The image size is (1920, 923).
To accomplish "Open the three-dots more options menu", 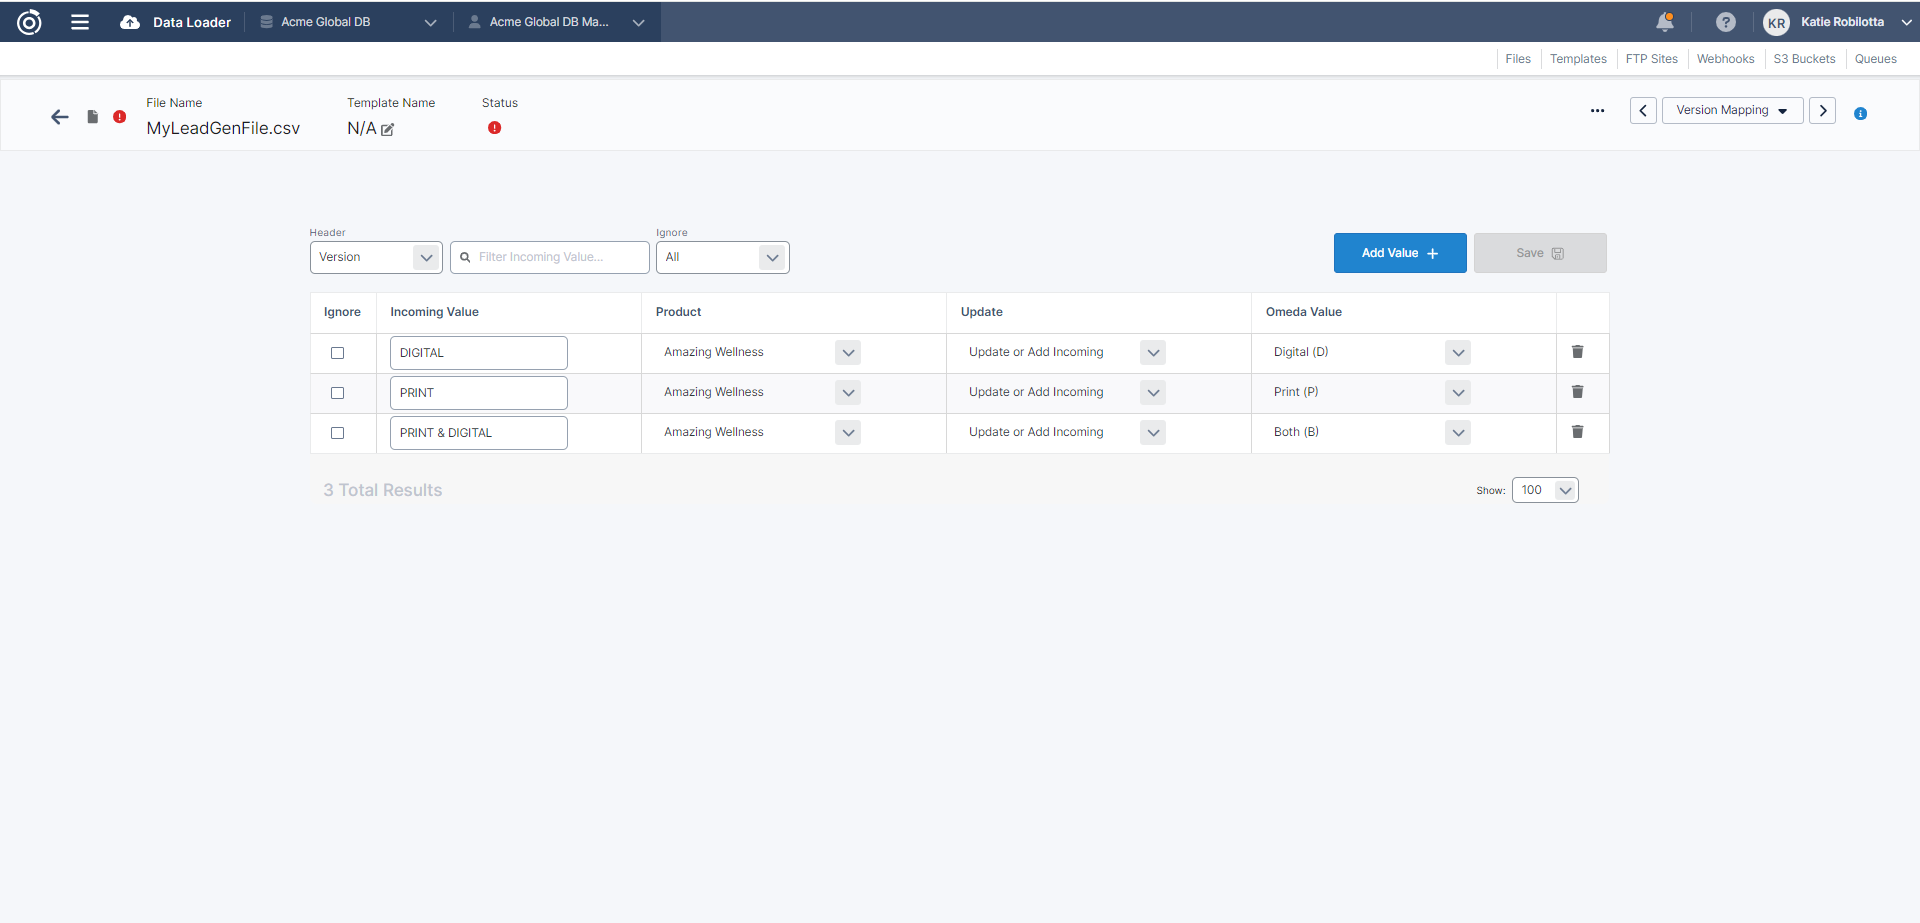I will click(x=1597, y=111).
